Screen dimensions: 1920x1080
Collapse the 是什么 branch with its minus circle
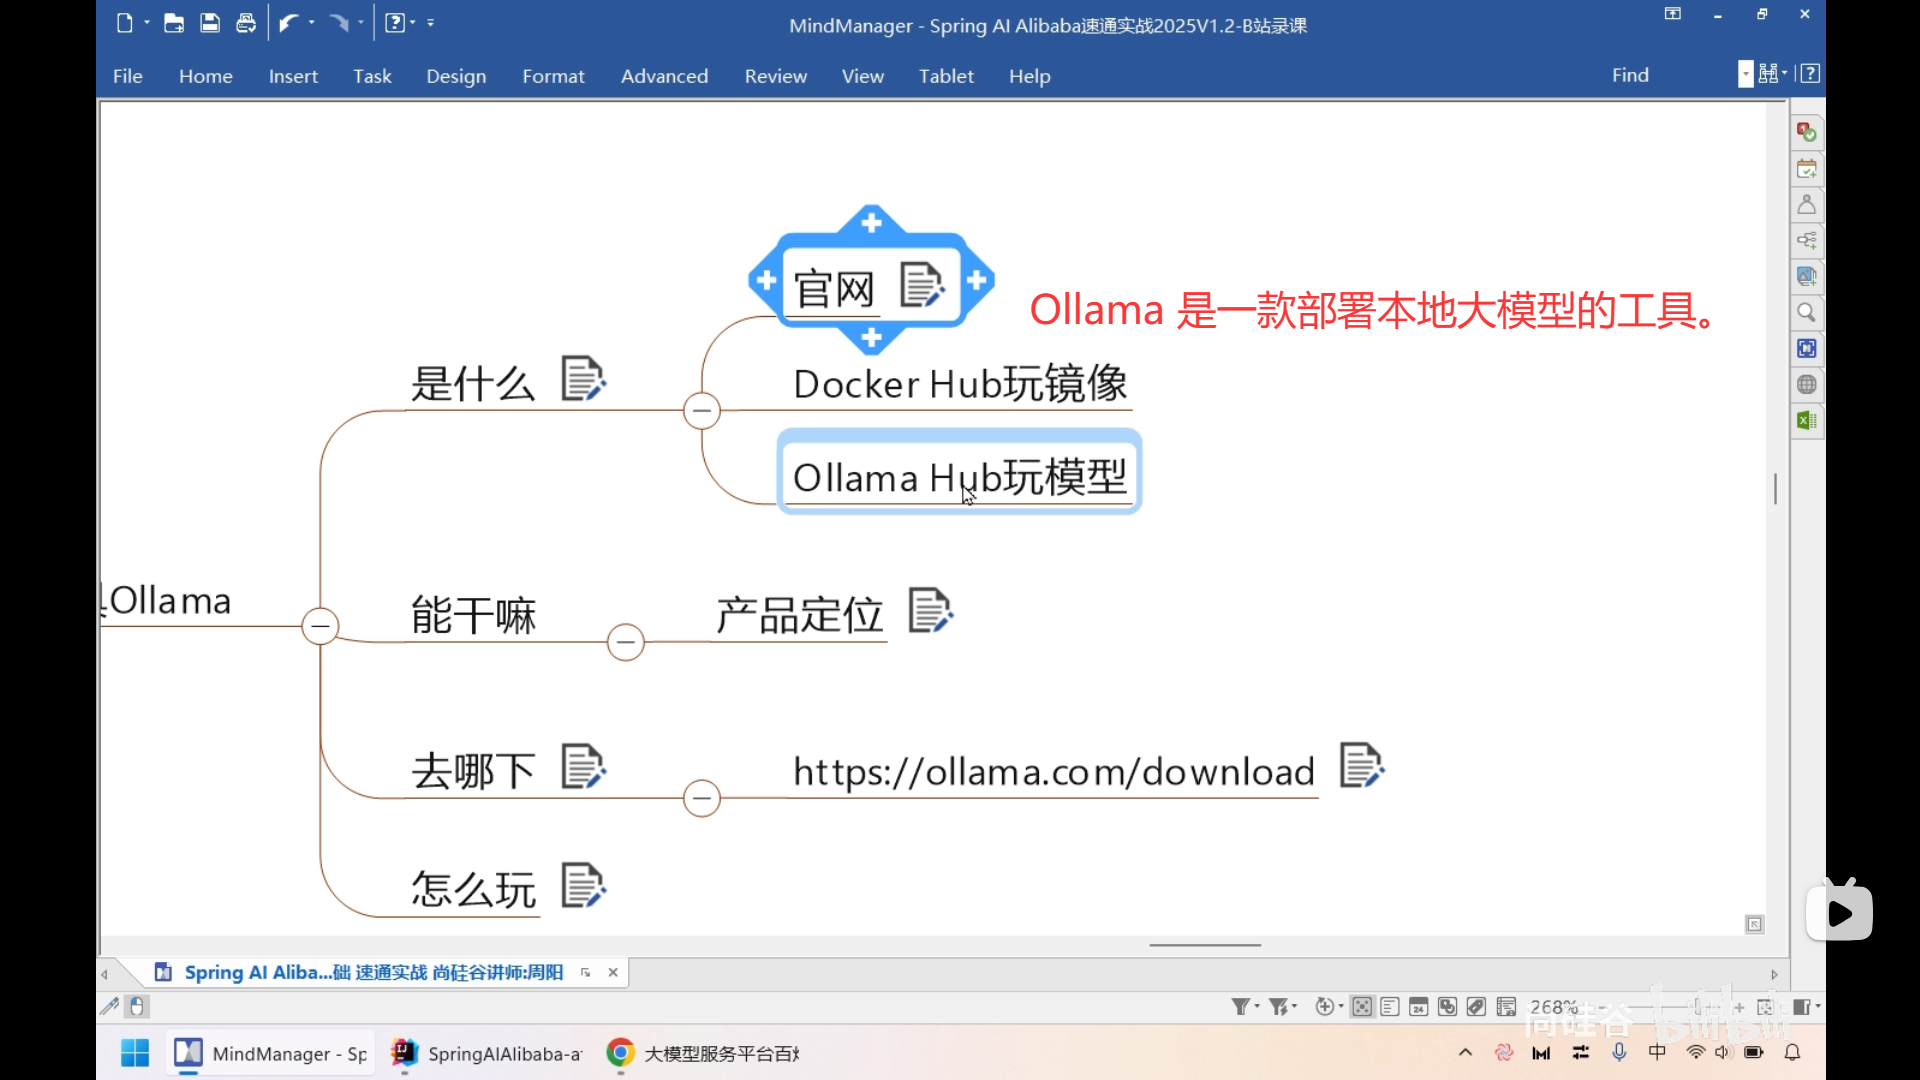702,411
